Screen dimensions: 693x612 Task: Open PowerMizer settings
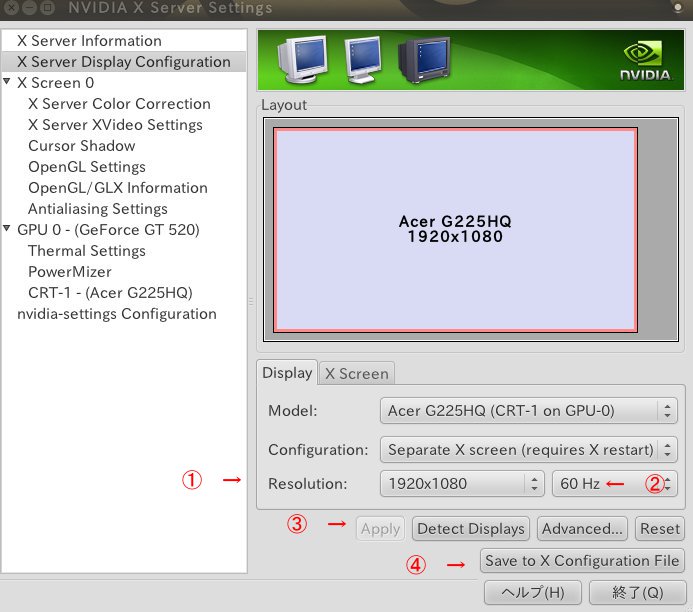pyautogui.click(x=70, y=272)
